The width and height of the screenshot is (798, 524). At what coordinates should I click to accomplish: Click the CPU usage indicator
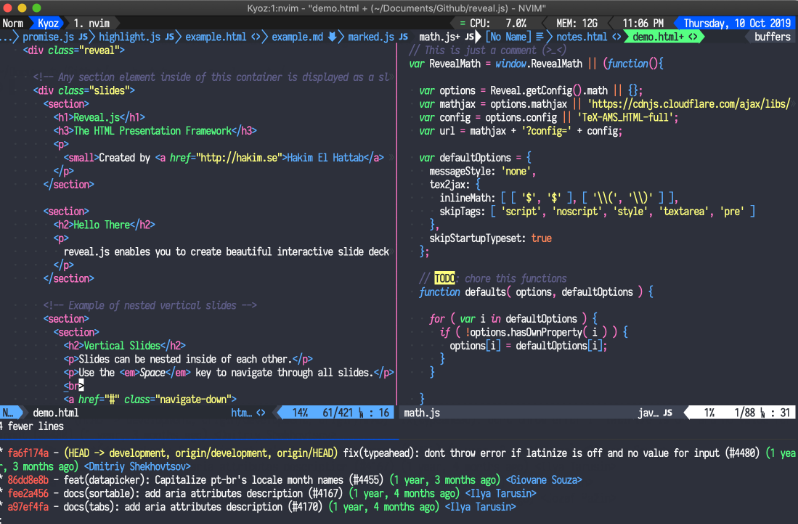[493, 23]
